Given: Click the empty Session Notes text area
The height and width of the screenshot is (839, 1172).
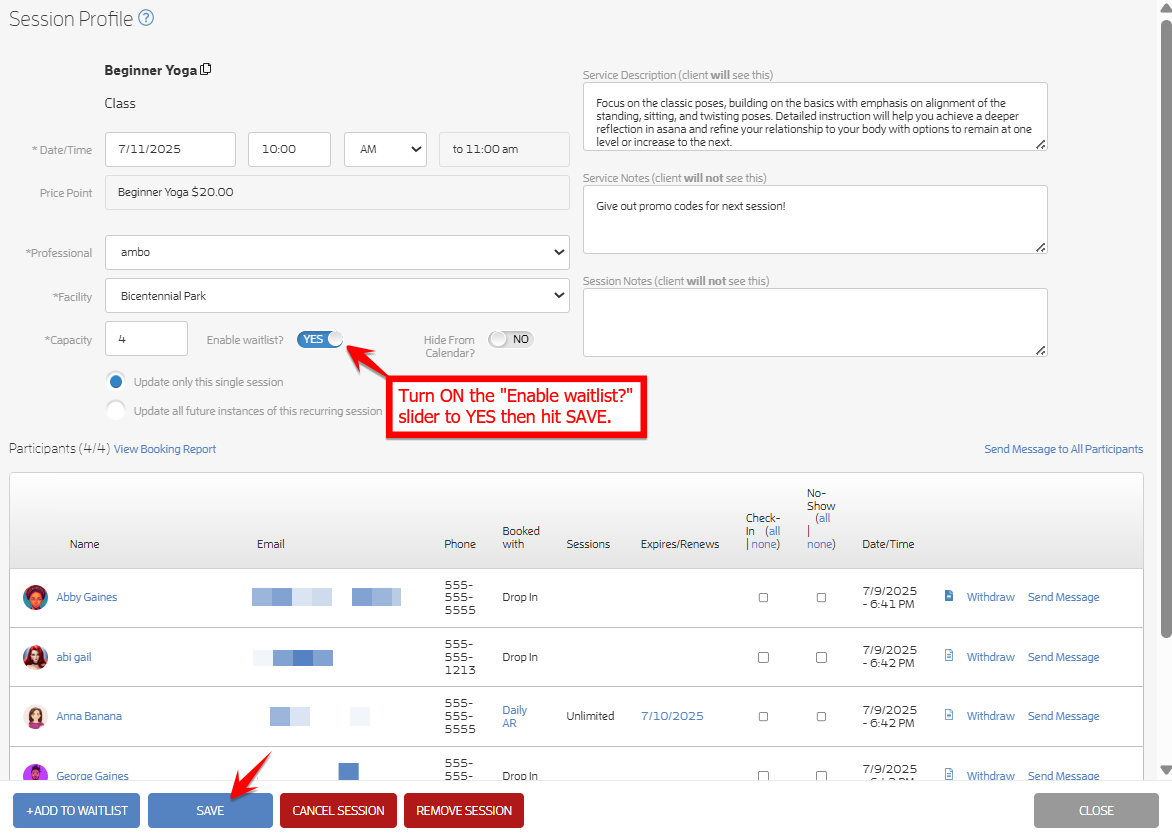Looking at the screenshot, I should point(815,322).
